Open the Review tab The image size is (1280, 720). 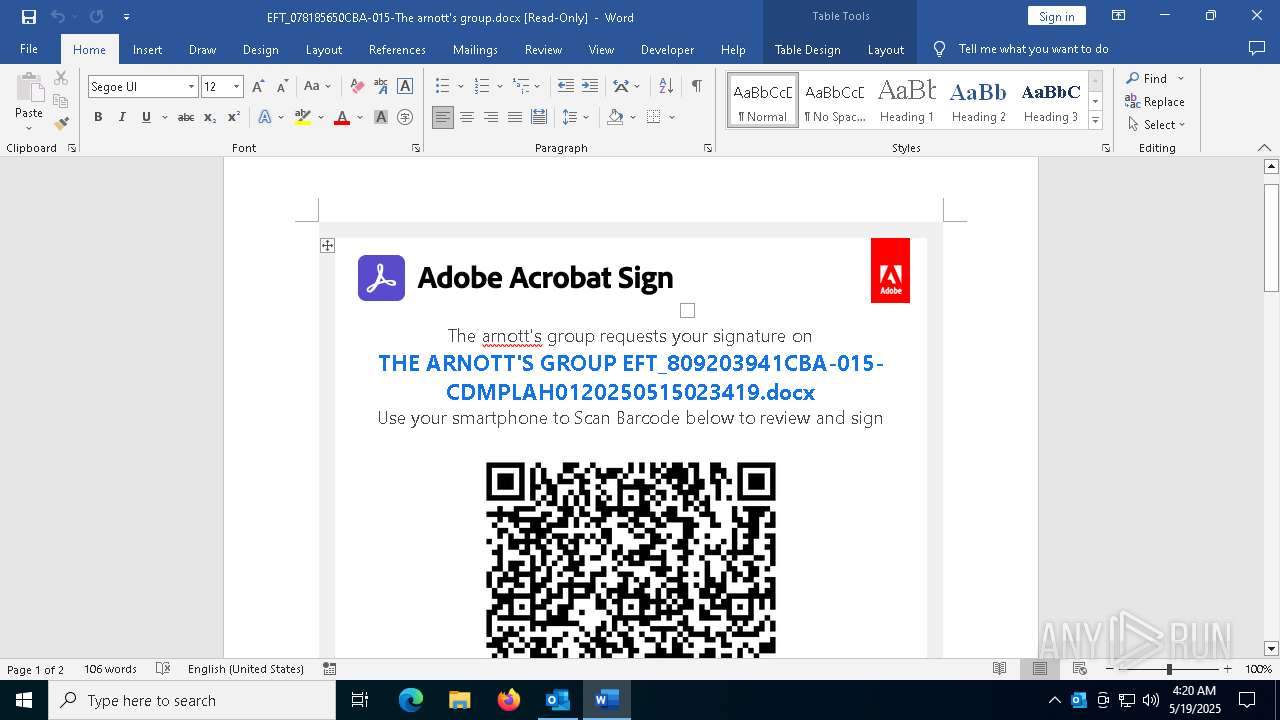pyautogui.click(x=543, y=49)
